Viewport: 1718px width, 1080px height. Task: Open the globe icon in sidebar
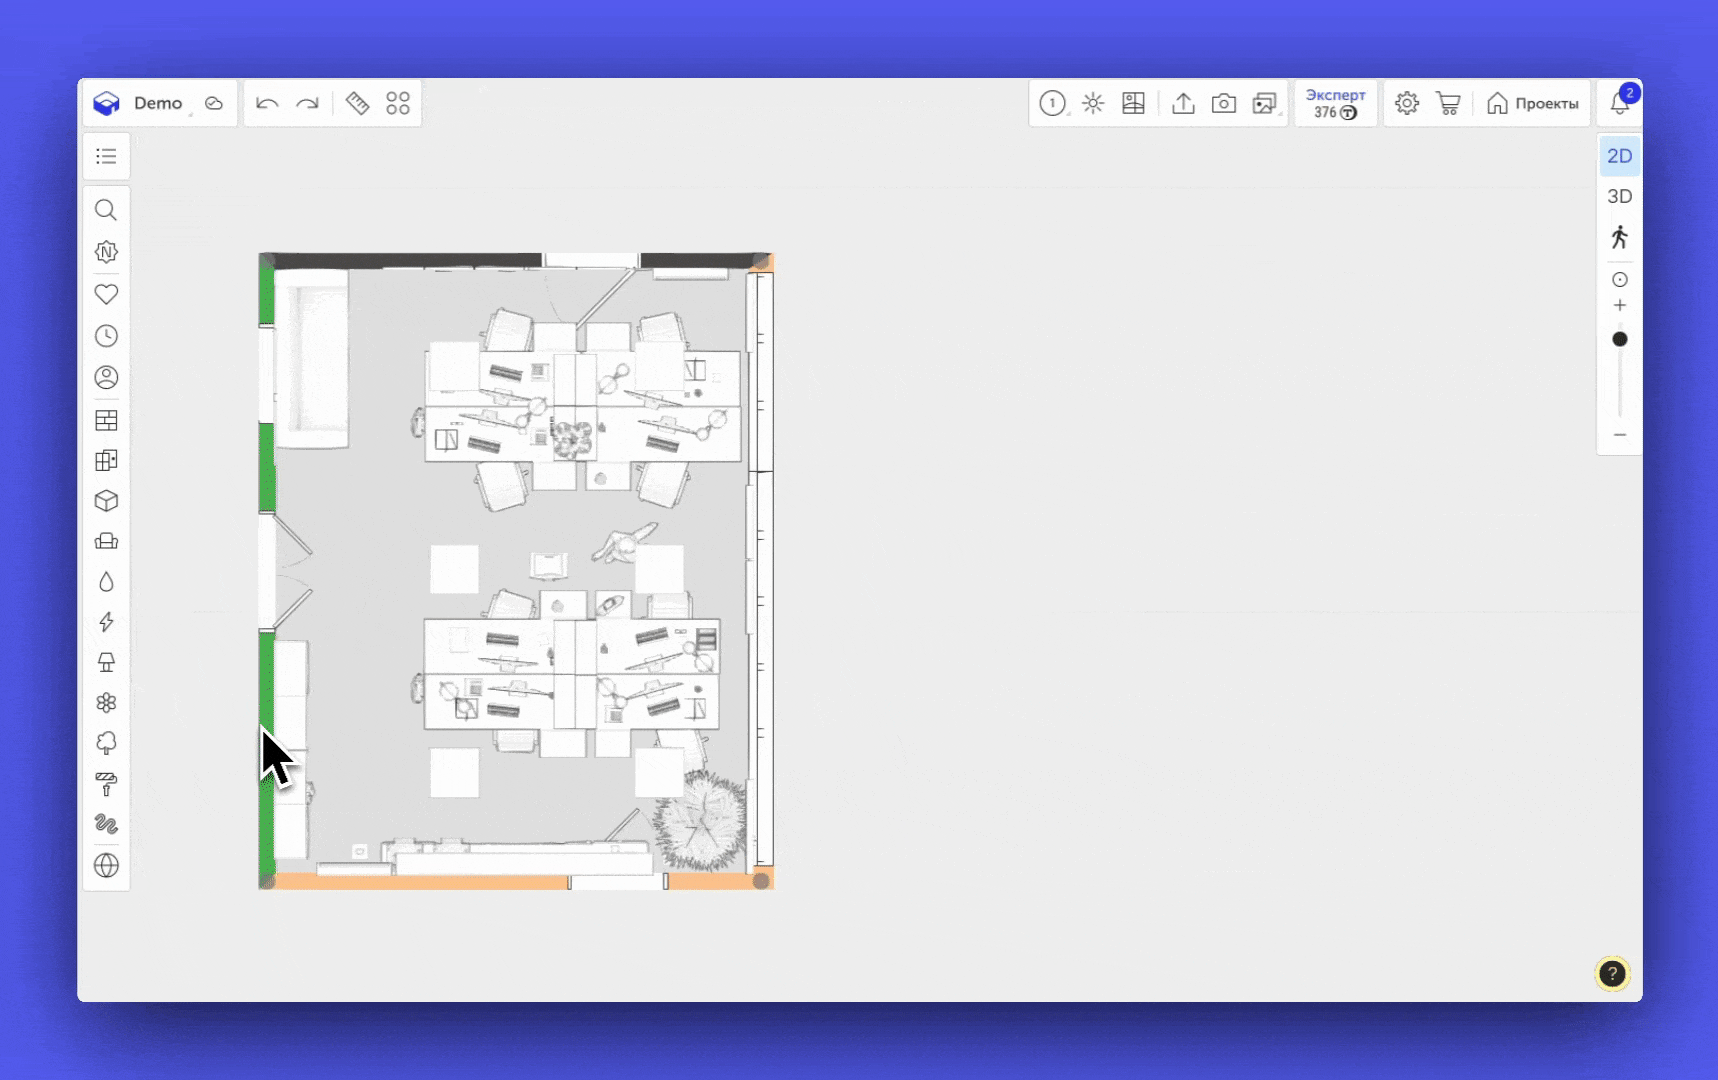tap(106, 865)
